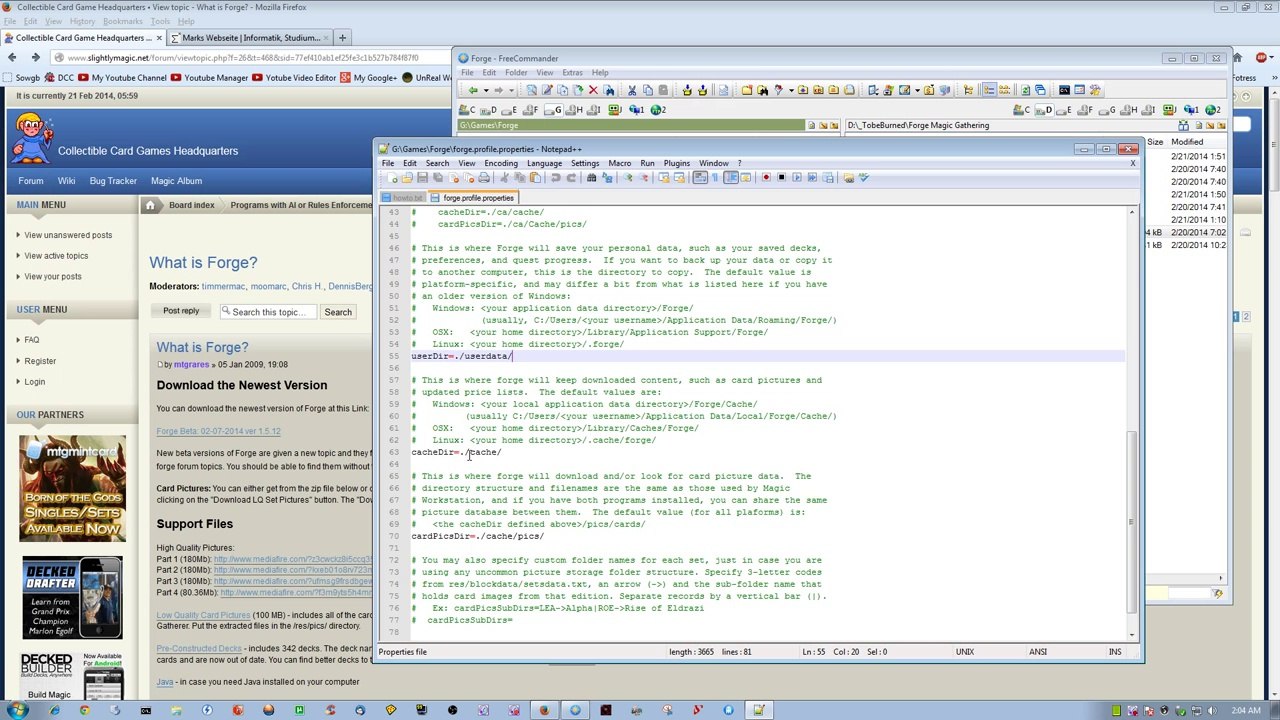Click the scissors Cut icon in FreeCommander

[x=631, y=91]
